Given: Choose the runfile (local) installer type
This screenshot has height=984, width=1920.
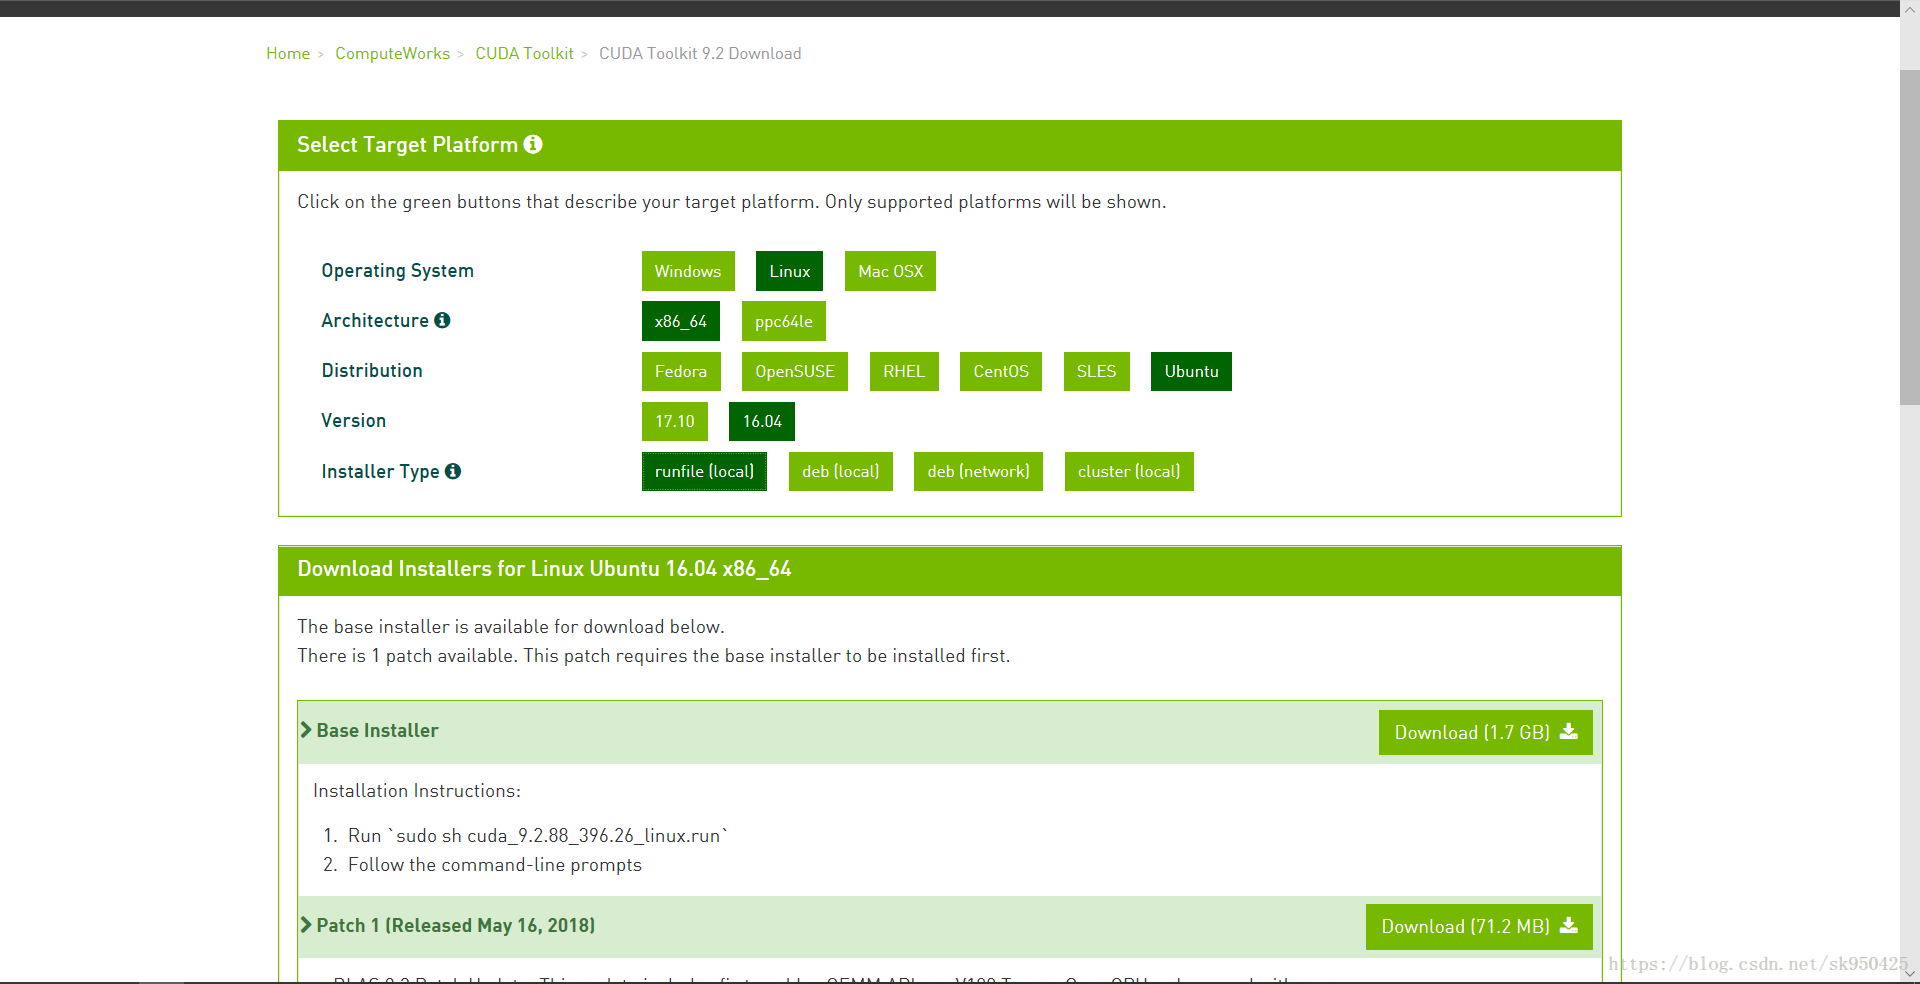Looking at the screenshot, I should pos(704,471).
